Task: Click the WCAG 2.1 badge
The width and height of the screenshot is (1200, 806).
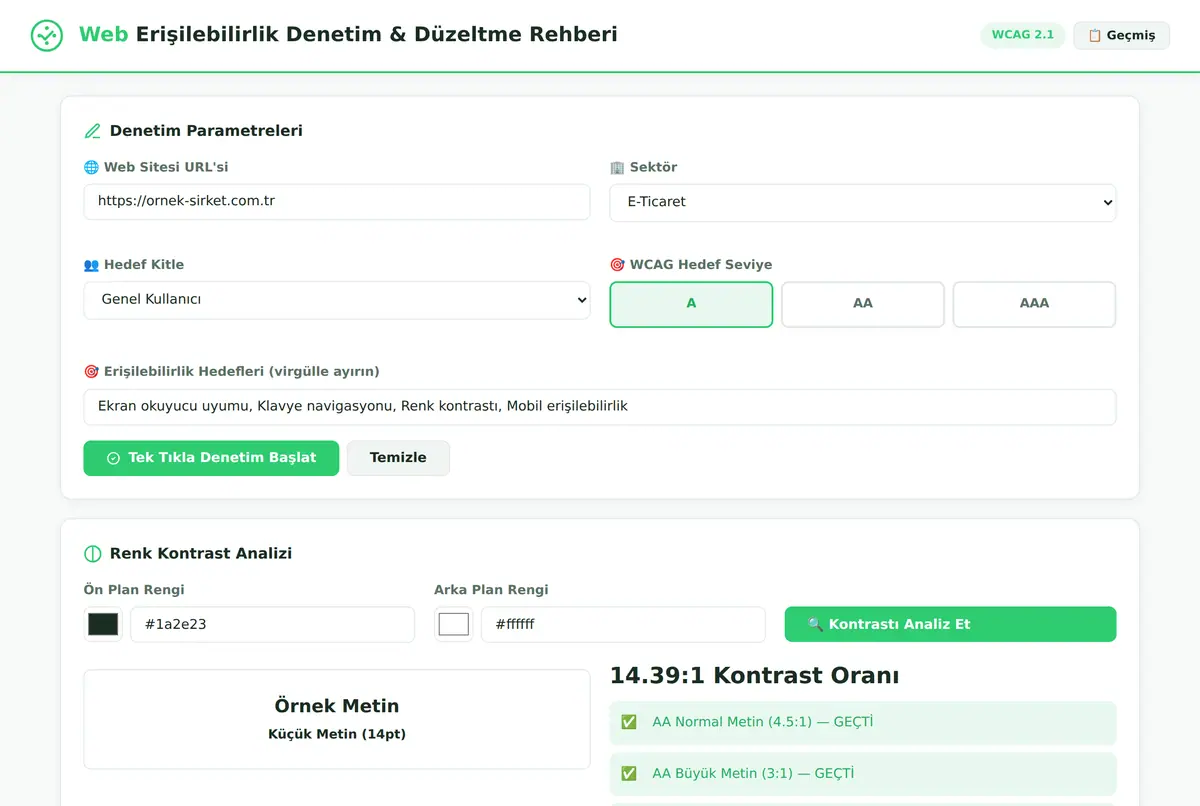Action: click(1023, 35)
